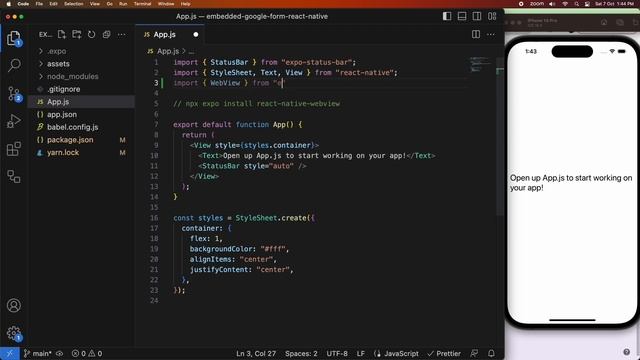This screenshot has width=640, height=360.
Task: Open editor more actions ellipsis
Action: coord(491,35)
